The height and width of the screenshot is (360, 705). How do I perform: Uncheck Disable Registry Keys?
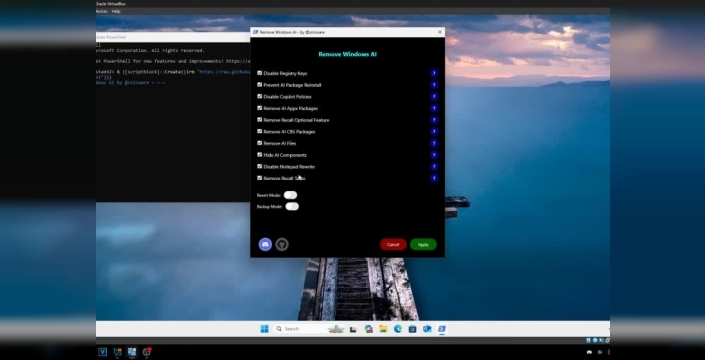click(x=259, y=73)
